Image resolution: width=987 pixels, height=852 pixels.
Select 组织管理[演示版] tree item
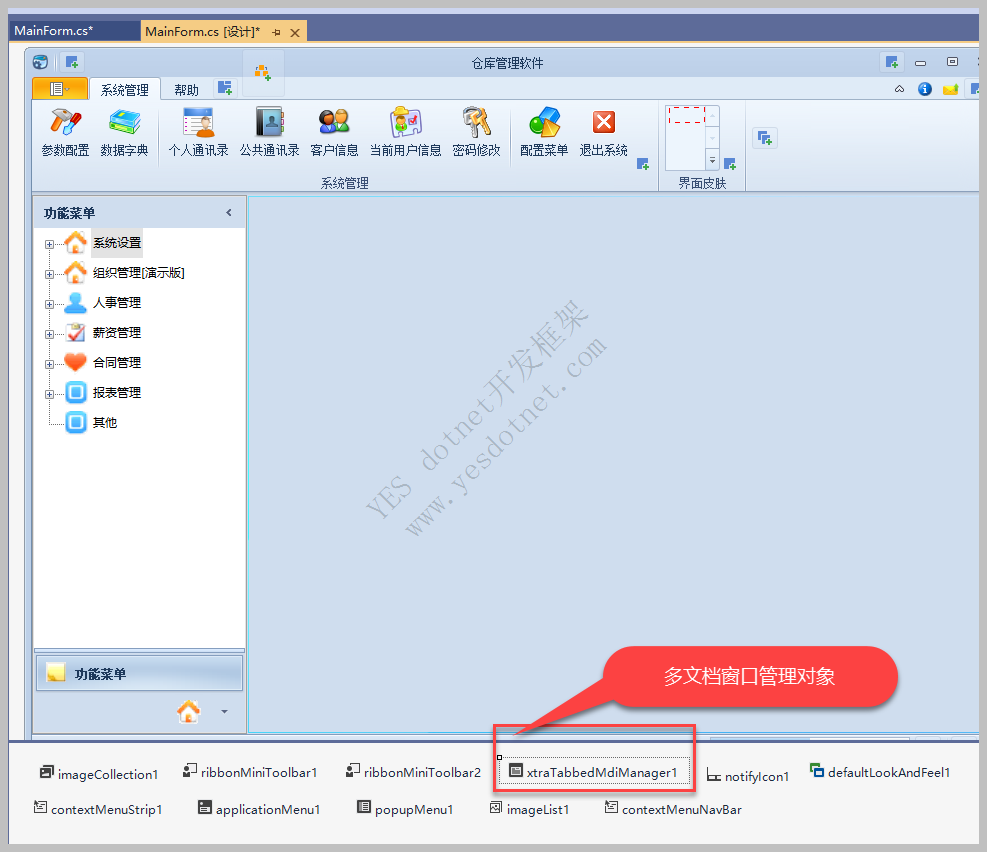(138, 272)
